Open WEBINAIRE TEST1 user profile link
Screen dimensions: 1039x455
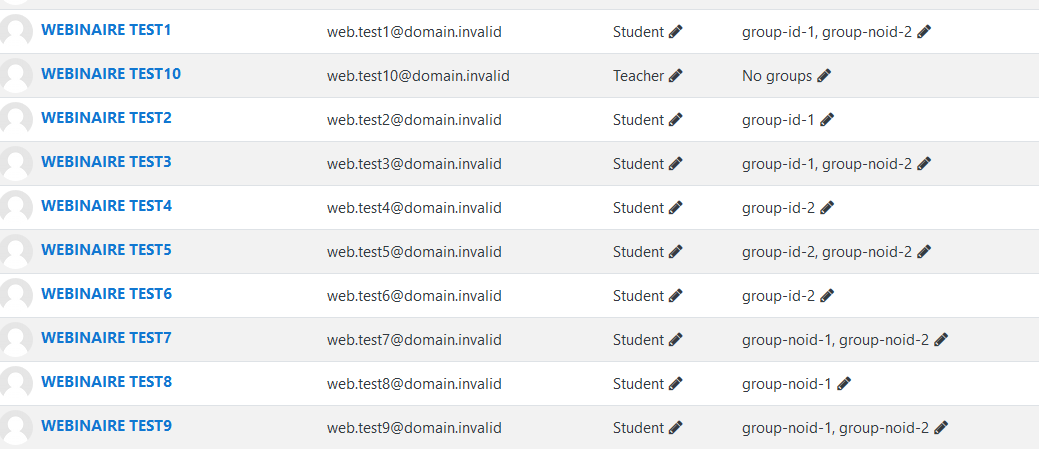(106, 30)
